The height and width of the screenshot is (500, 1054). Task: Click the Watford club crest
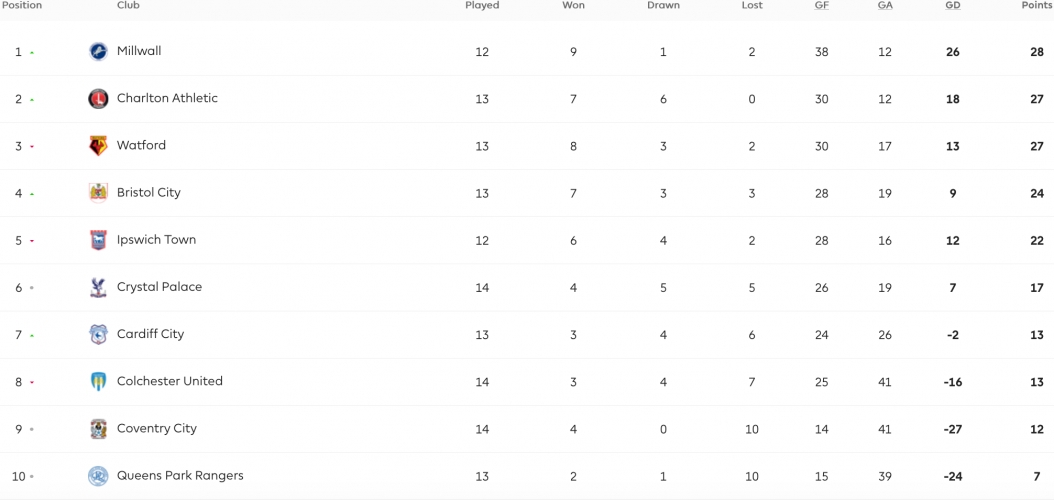tap(98, 146)
